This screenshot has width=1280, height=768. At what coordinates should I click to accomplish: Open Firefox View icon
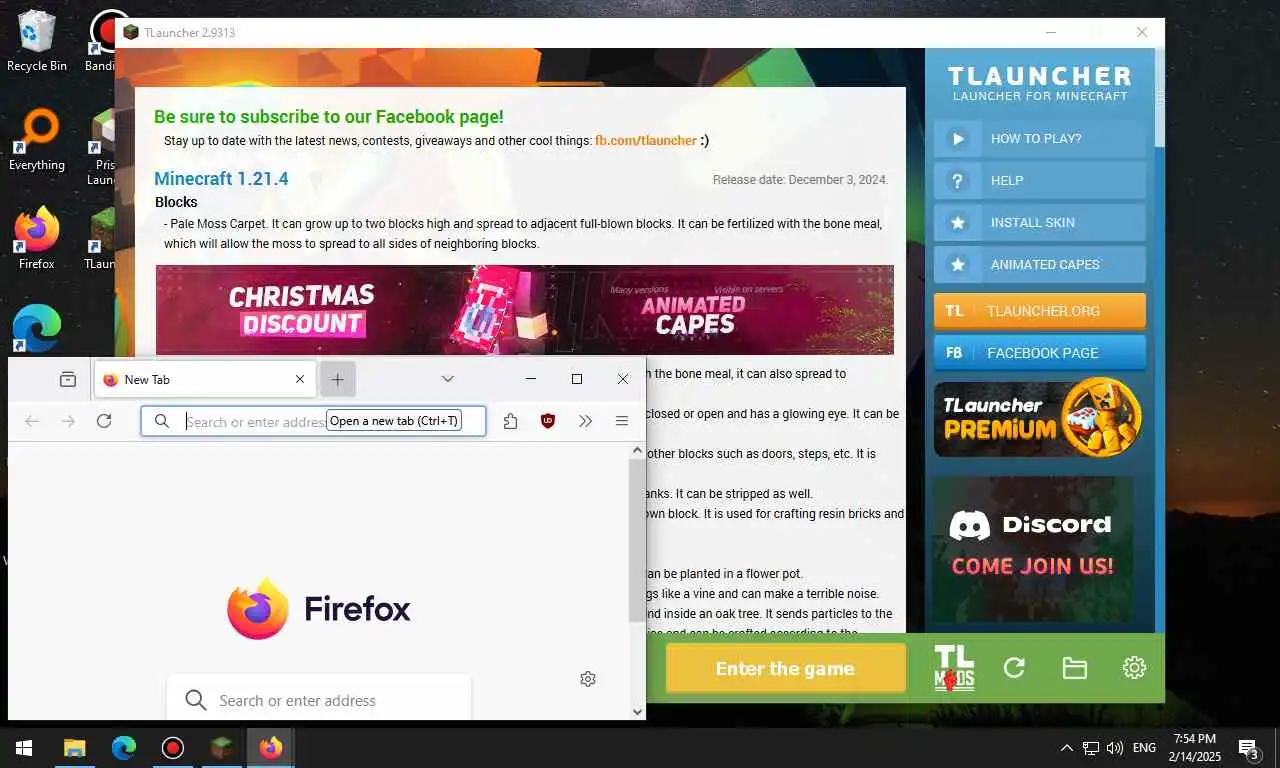coord(68,379)
